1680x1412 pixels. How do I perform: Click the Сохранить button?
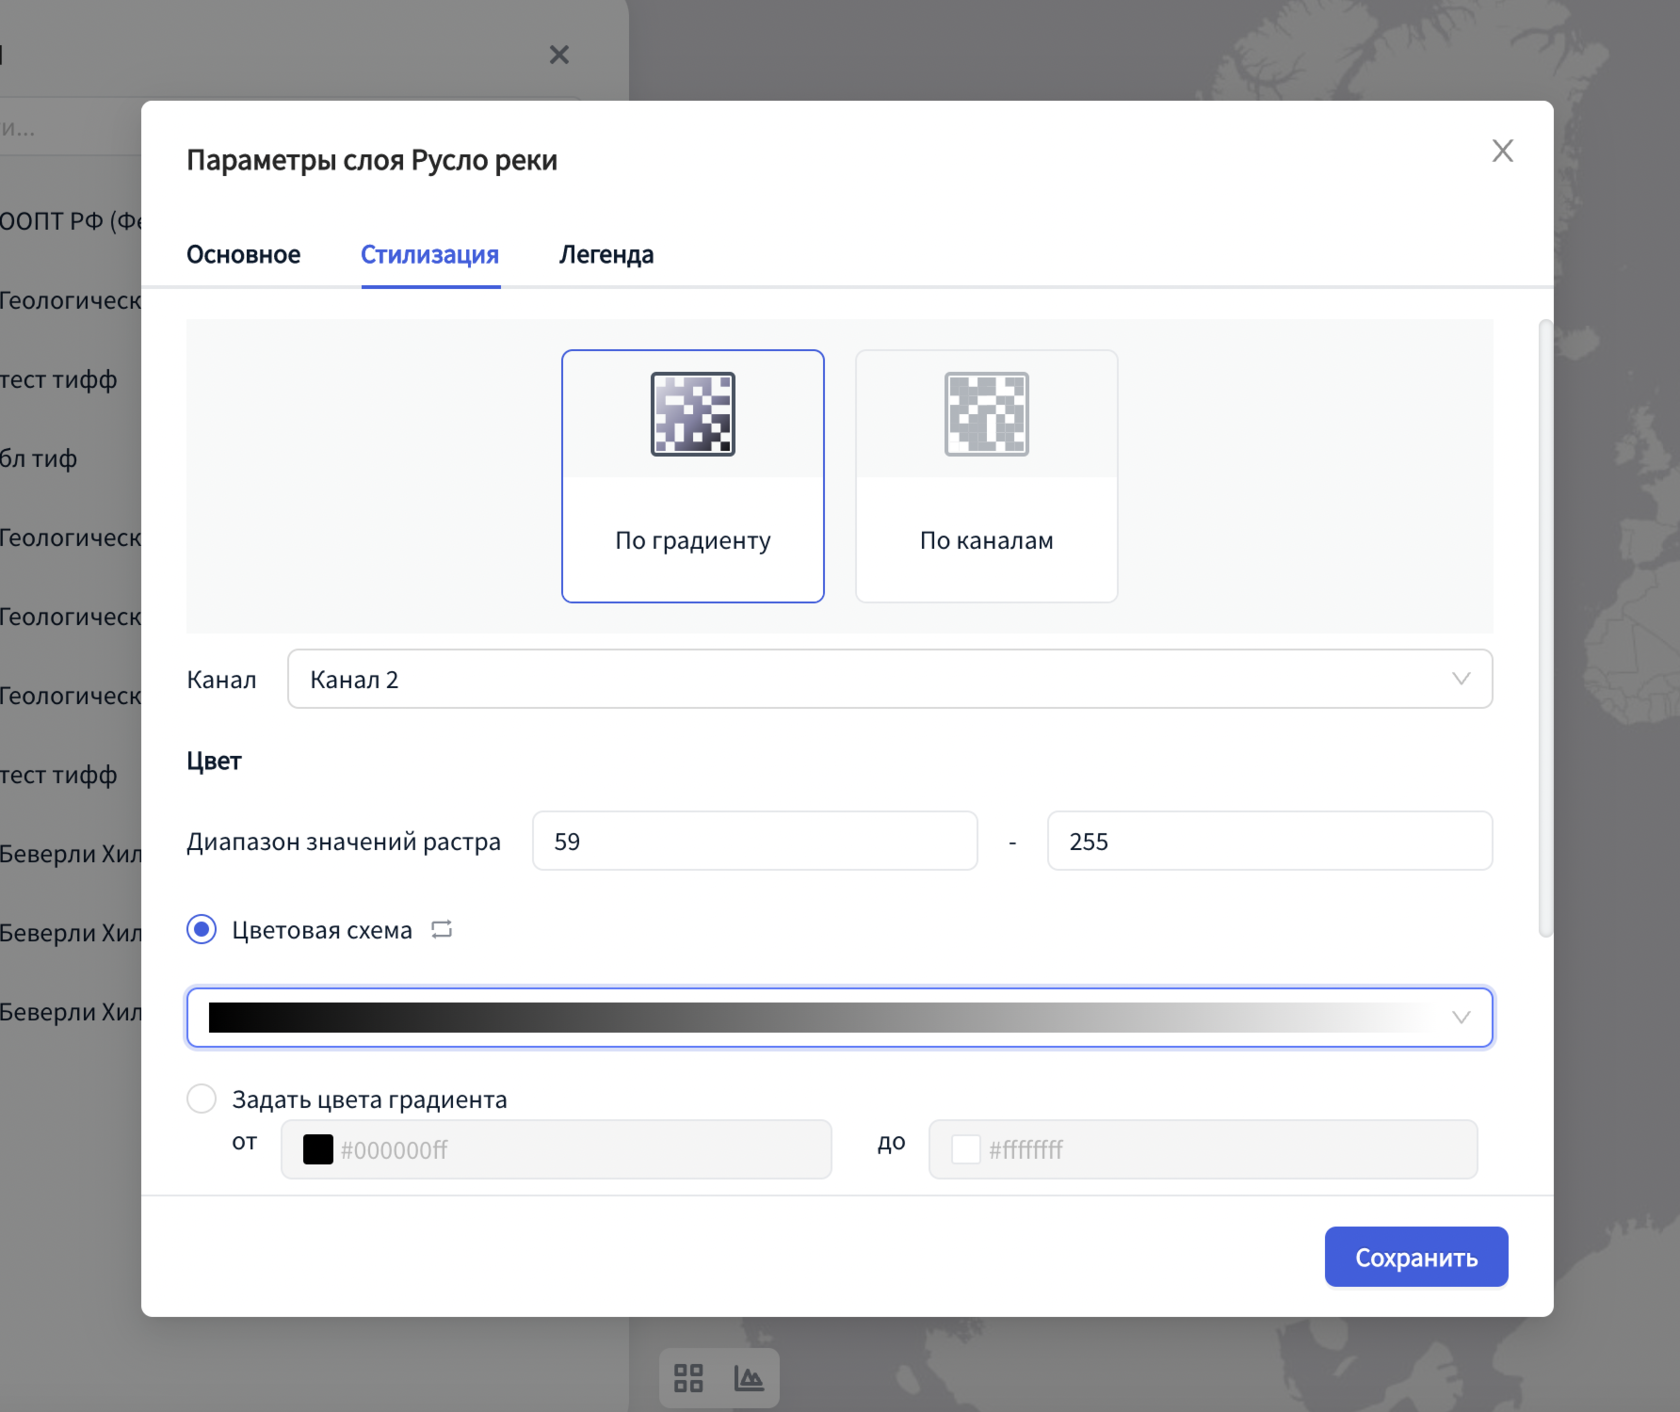pos(1415,1257)
